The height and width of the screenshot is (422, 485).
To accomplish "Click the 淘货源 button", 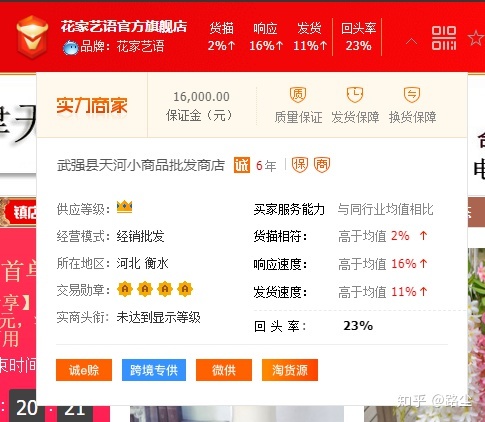I will tap(290, 370).
